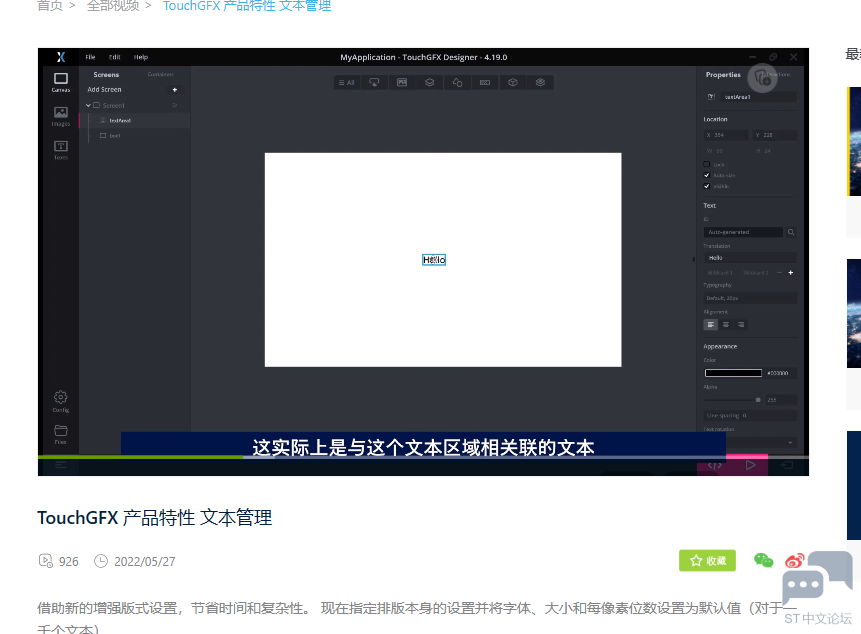
Task: Toggle the Visible checkbox
Action: click(707, 186)
